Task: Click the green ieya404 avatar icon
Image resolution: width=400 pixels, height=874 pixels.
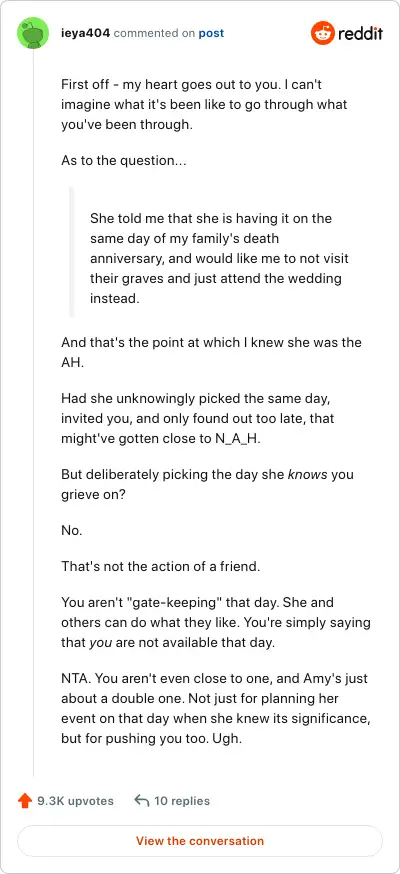Action: tap(33, 33)
